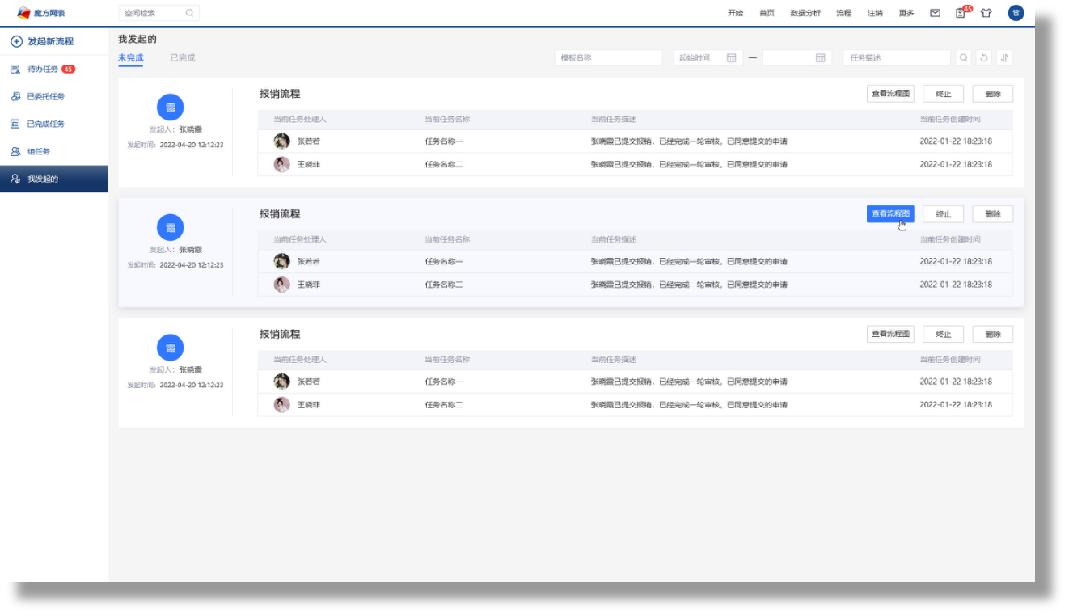Switch to the 已完成 tab

[183, 58]
